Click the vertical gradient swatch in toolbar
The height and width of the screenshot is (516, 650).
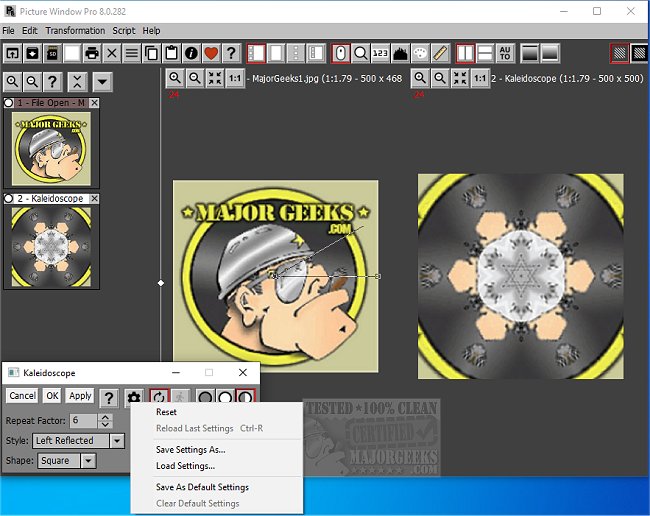point(530,53)
